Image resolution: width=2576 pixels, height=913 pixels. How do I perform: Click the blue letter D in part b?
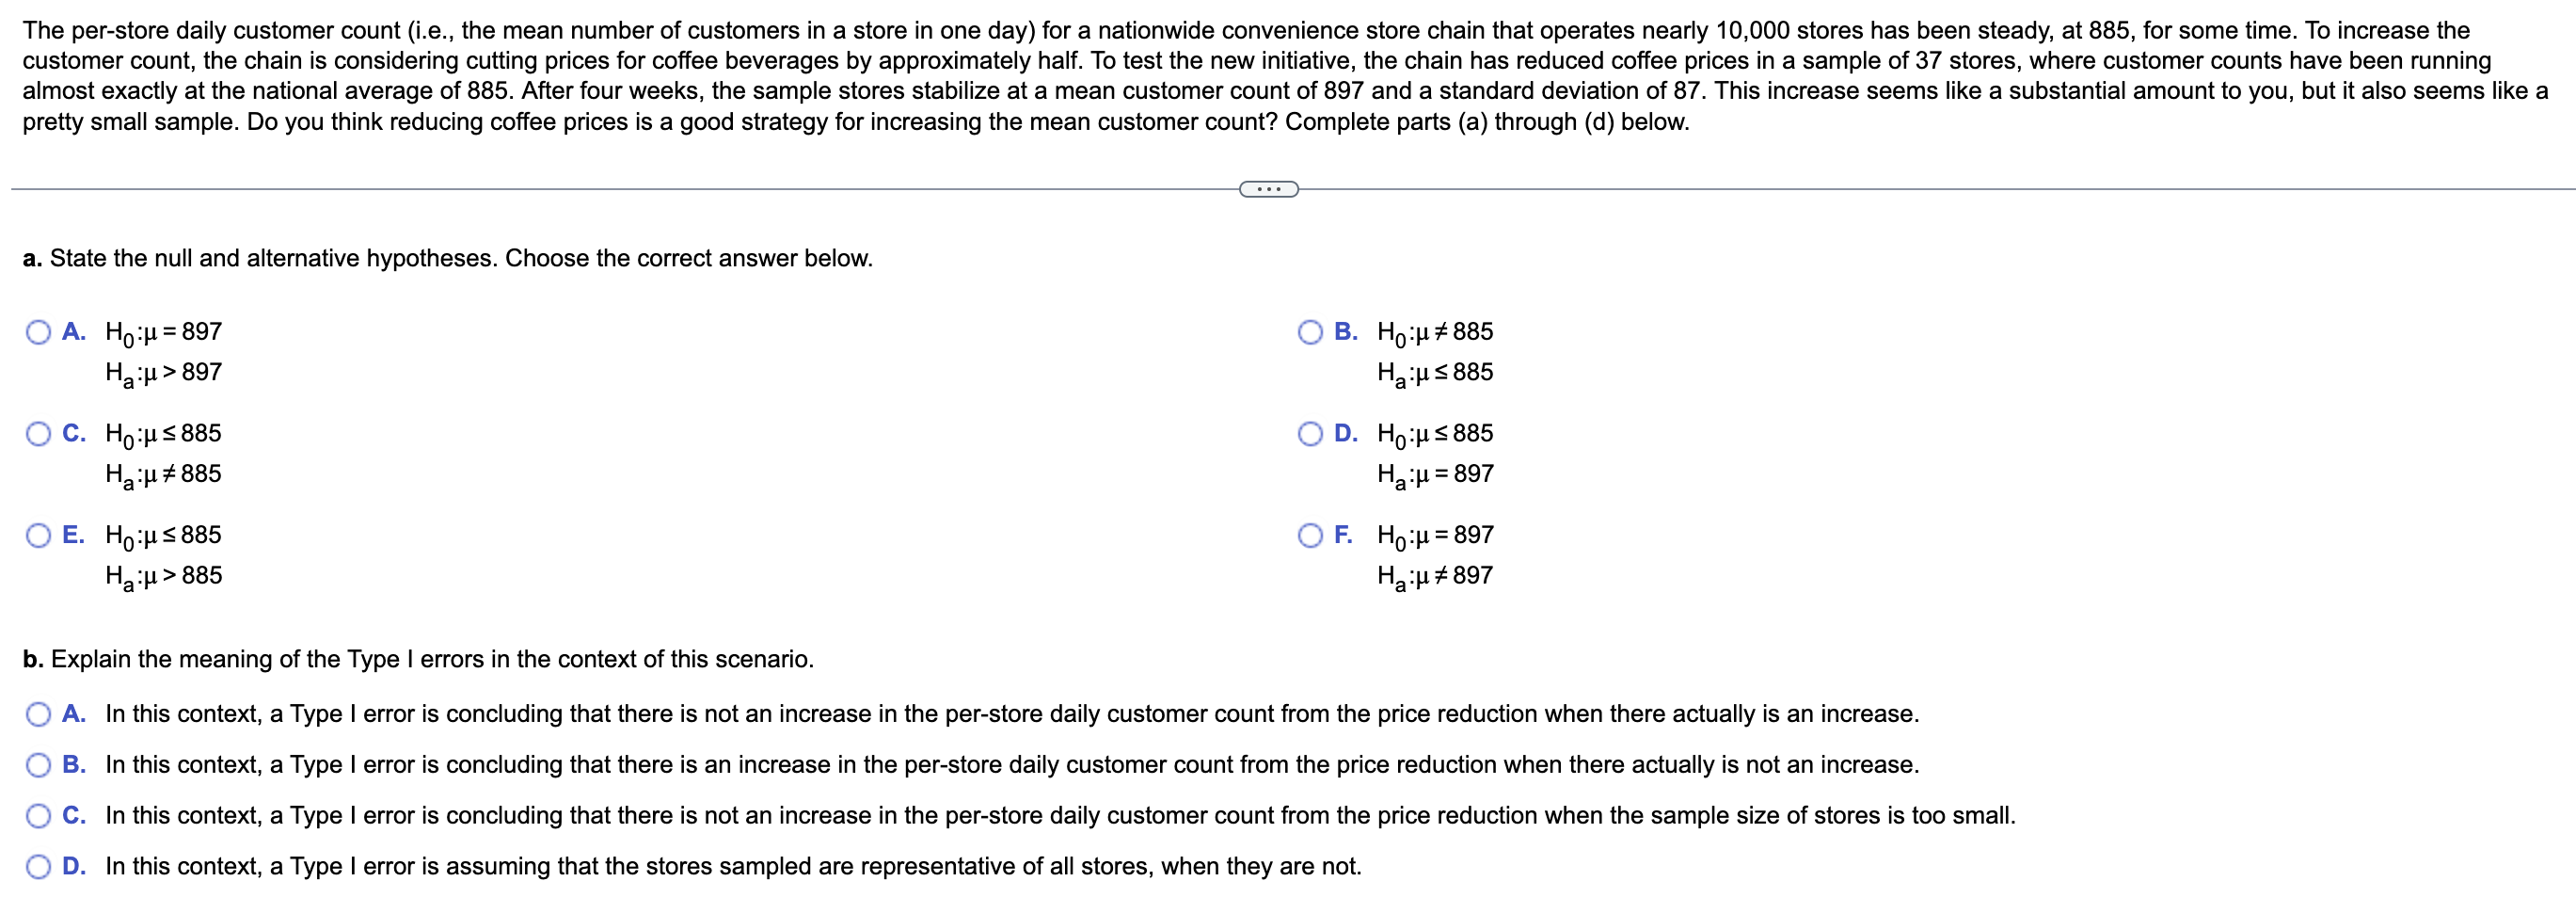point(73,867)
